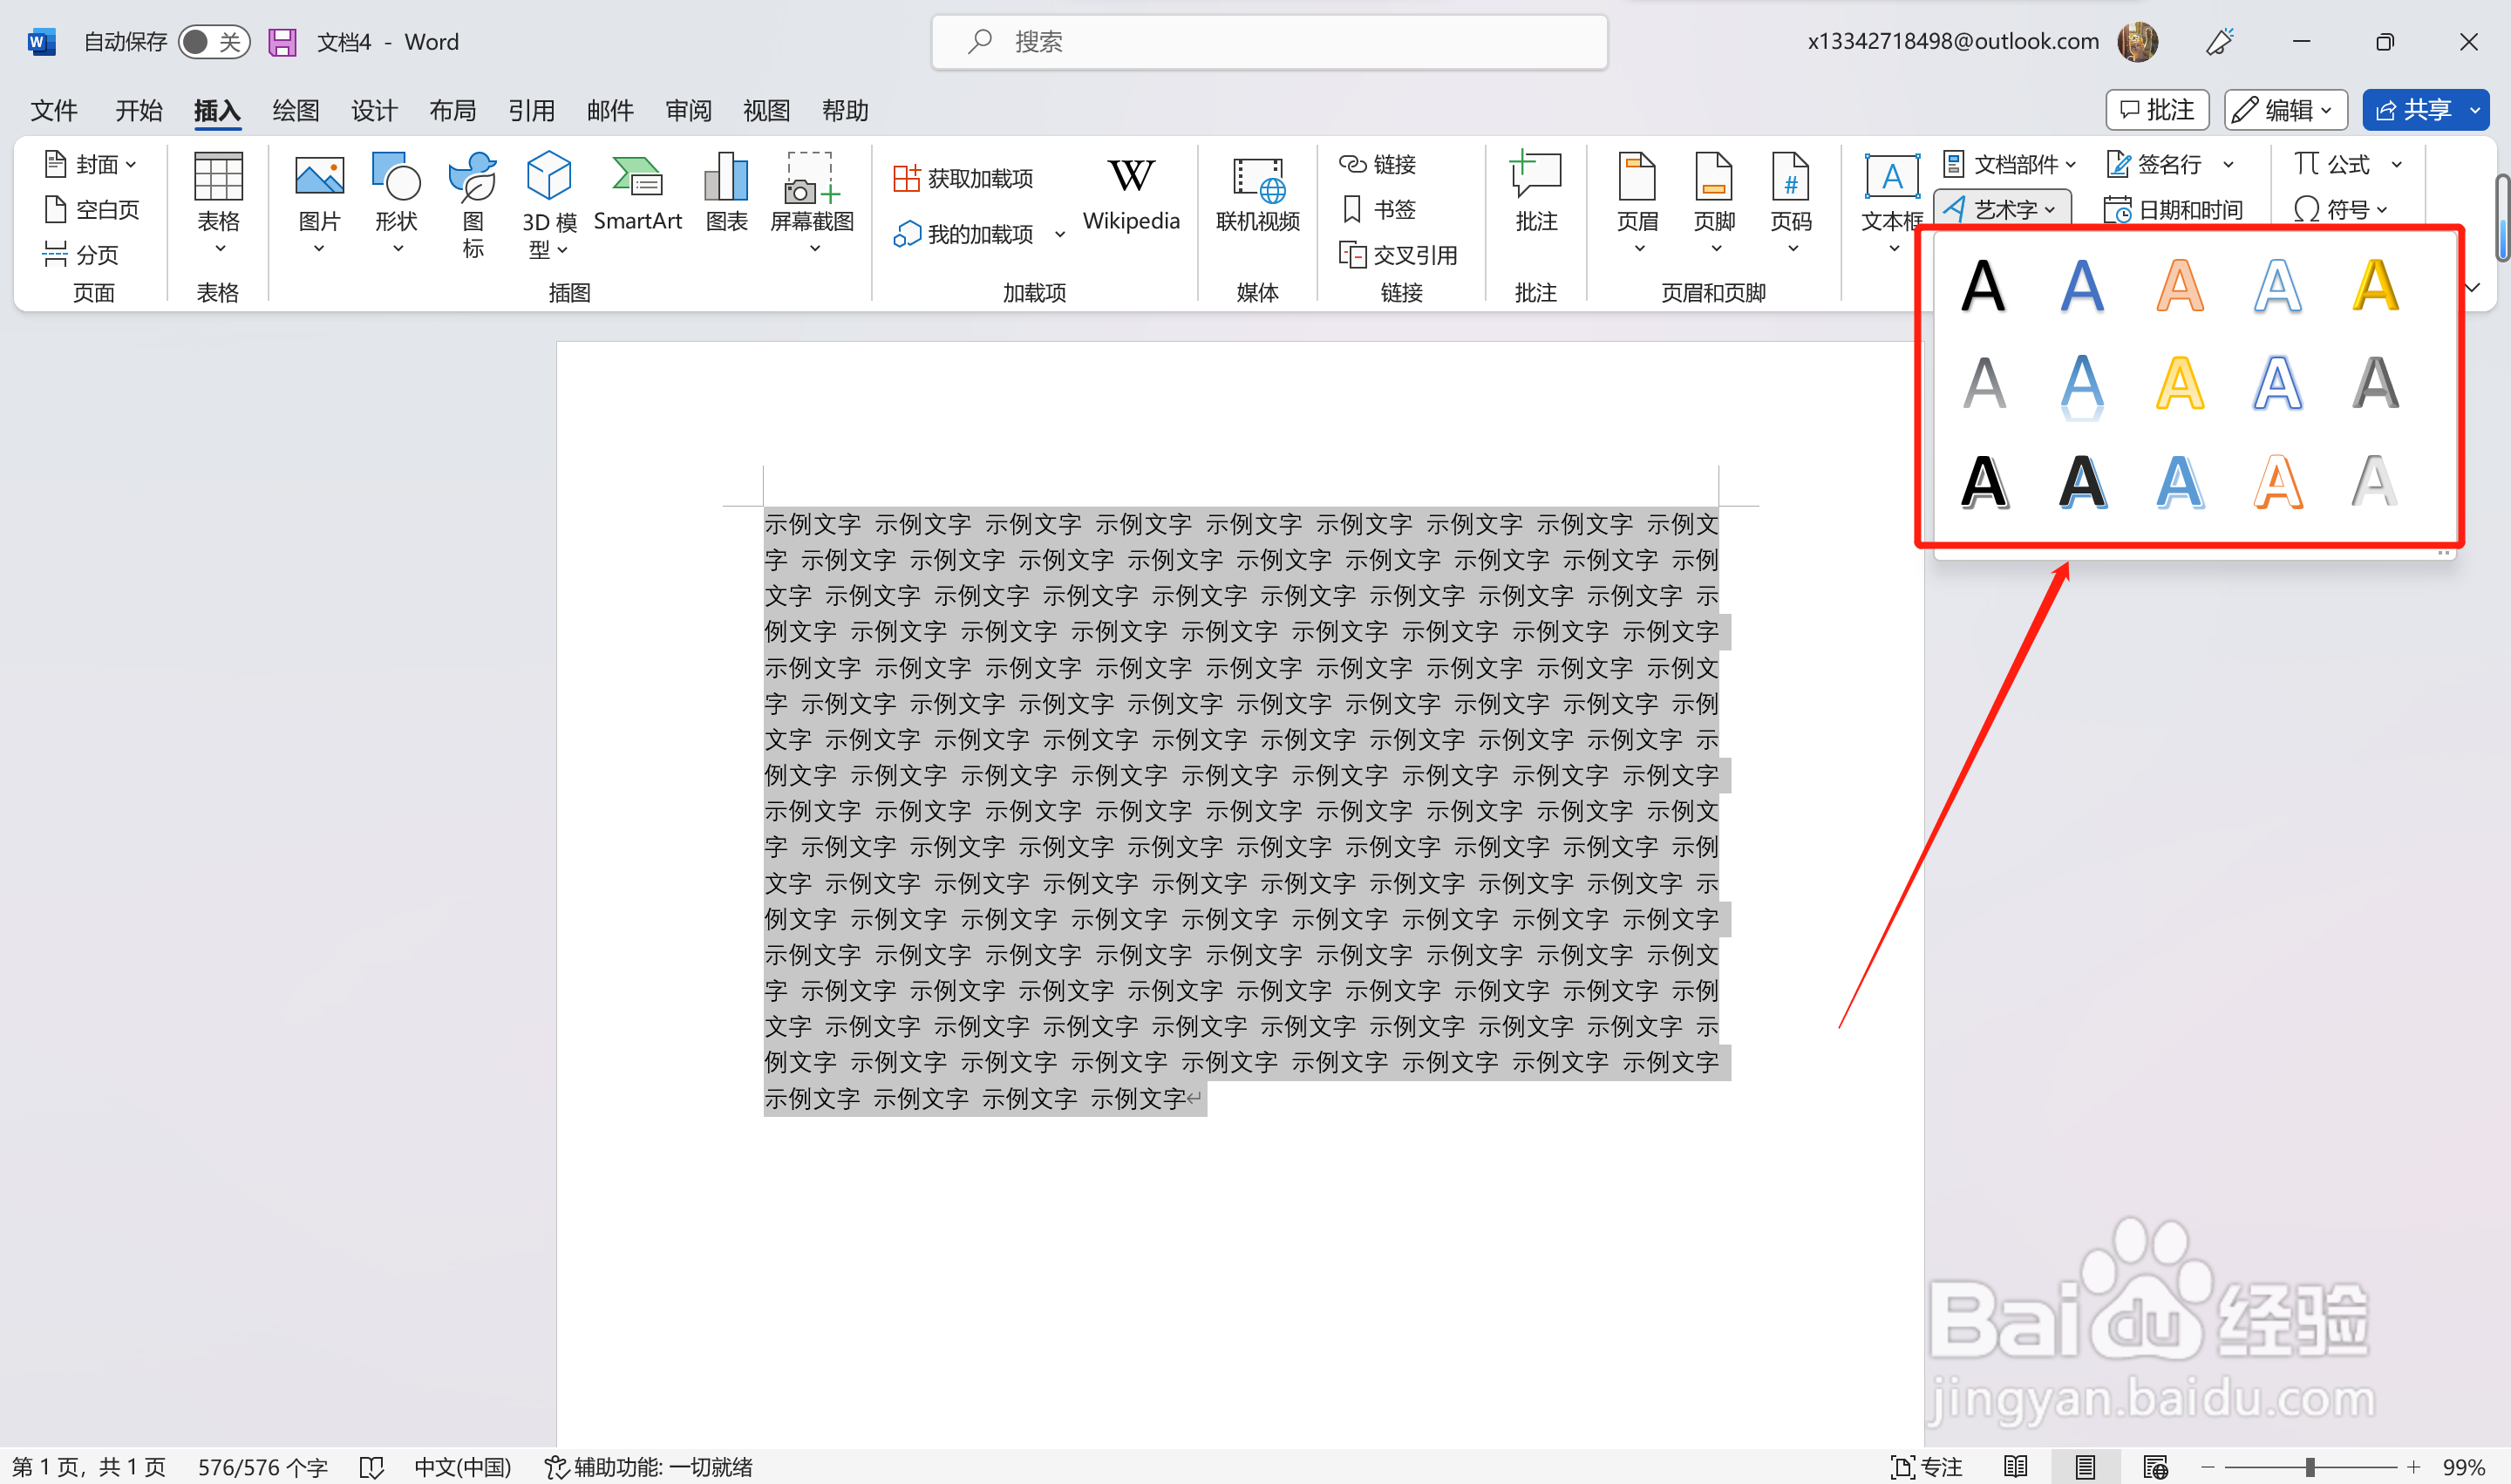Image resolution: width=2511 pixels, height=1484 pixels.
Task: Switch to the Design (设计) tab
Action: [x=374, y=110]
